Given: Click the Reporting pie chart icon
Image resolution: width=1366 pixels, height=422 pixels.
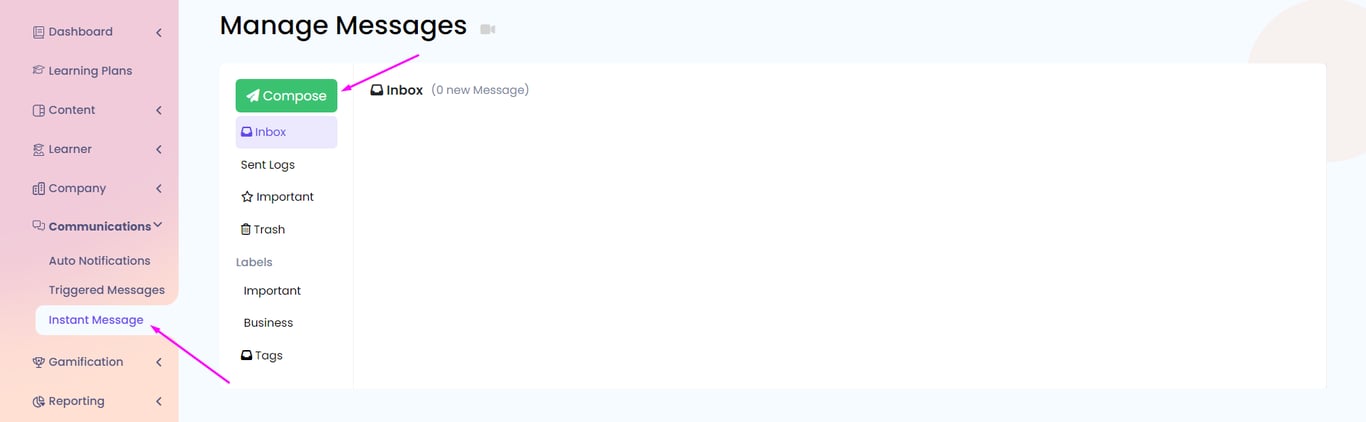Looking at the screenshot, I should pos(39,401).
